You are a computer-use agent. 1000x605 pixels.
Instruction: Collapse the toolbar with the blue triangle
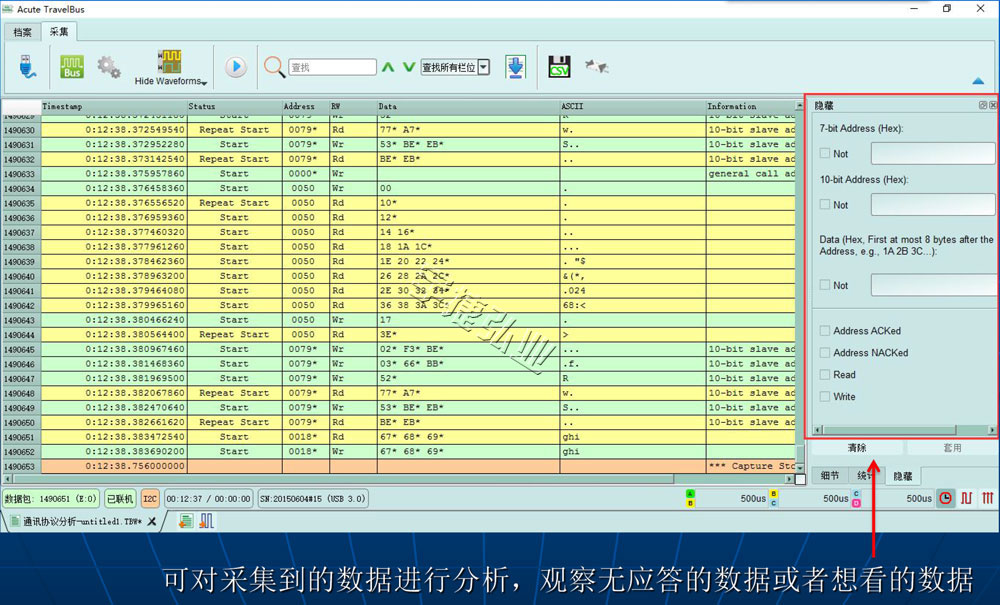tap(978, 81)
